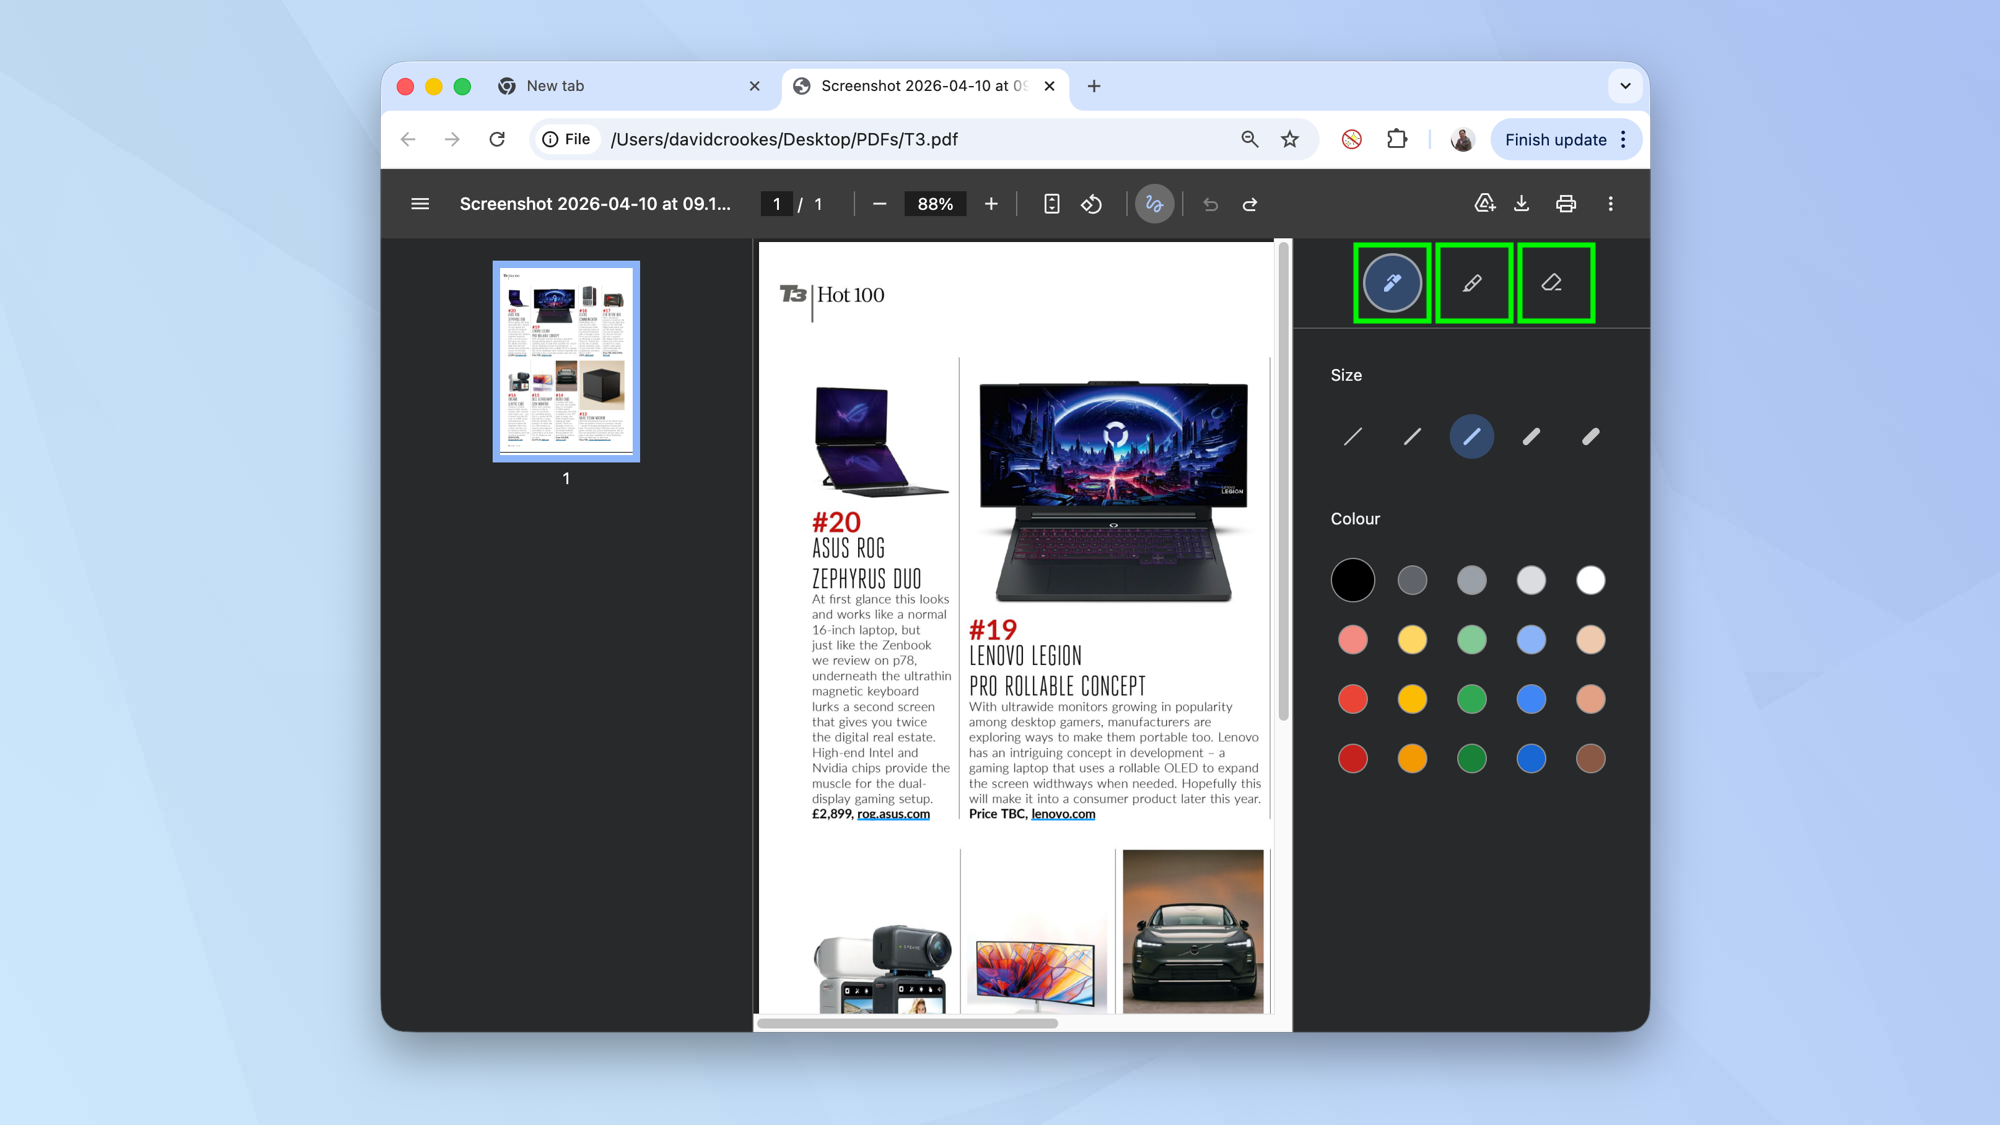Switch to the New tab browser tab
2000x1125 pixels.
[554, 86]
